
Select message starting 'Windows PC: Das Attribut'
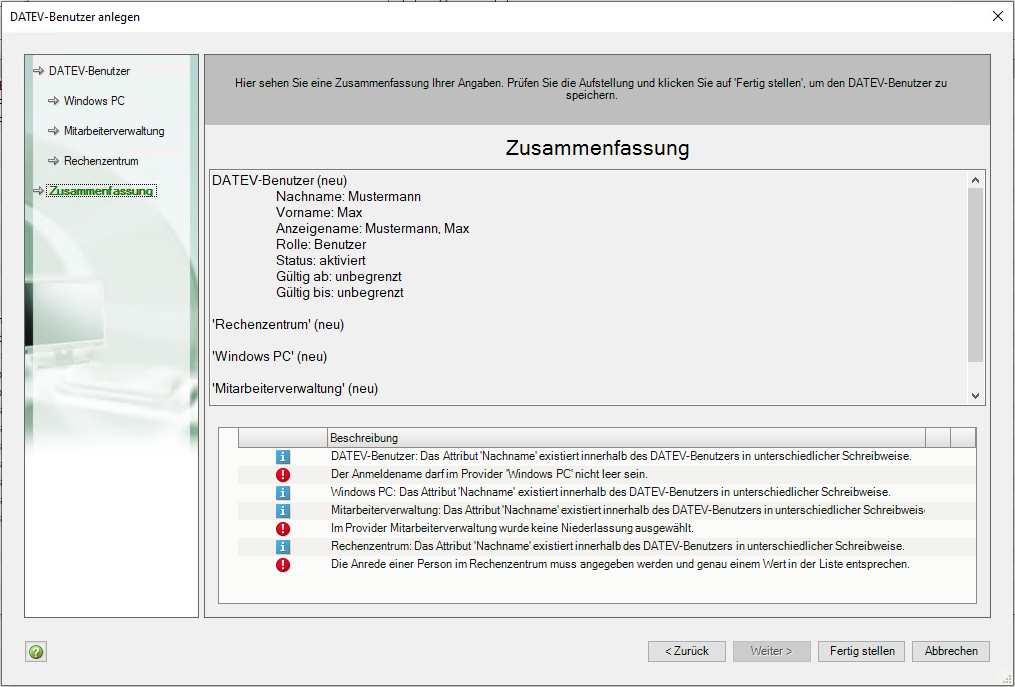[x=607, y=493]
